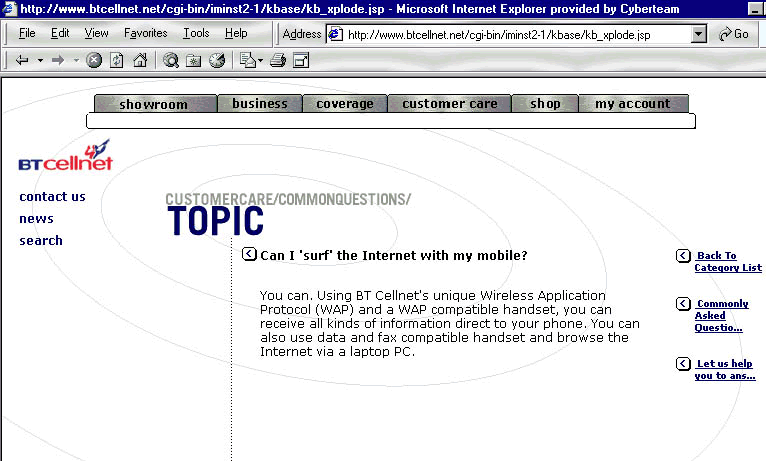The height and width of the screenshot is (461, 766).
Task: Click arrow icon next to Let us help
Action: click(683, 364)
